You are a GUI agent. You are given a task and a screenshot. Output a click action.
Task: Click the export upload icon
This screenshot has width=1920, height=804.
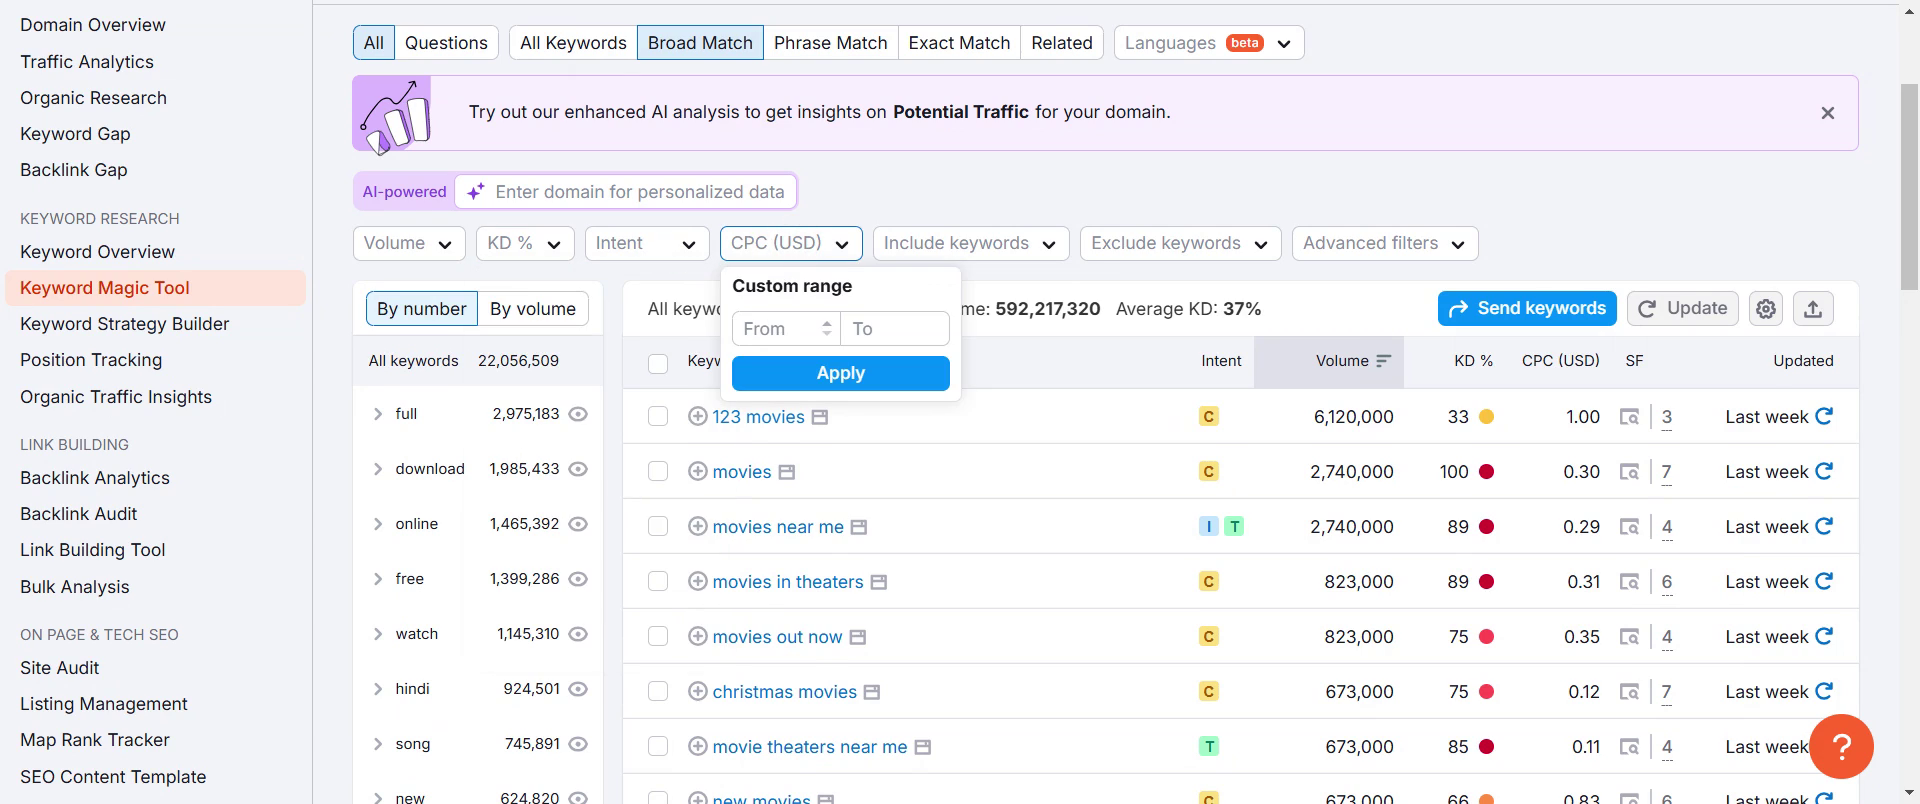tap(1813, 309)
